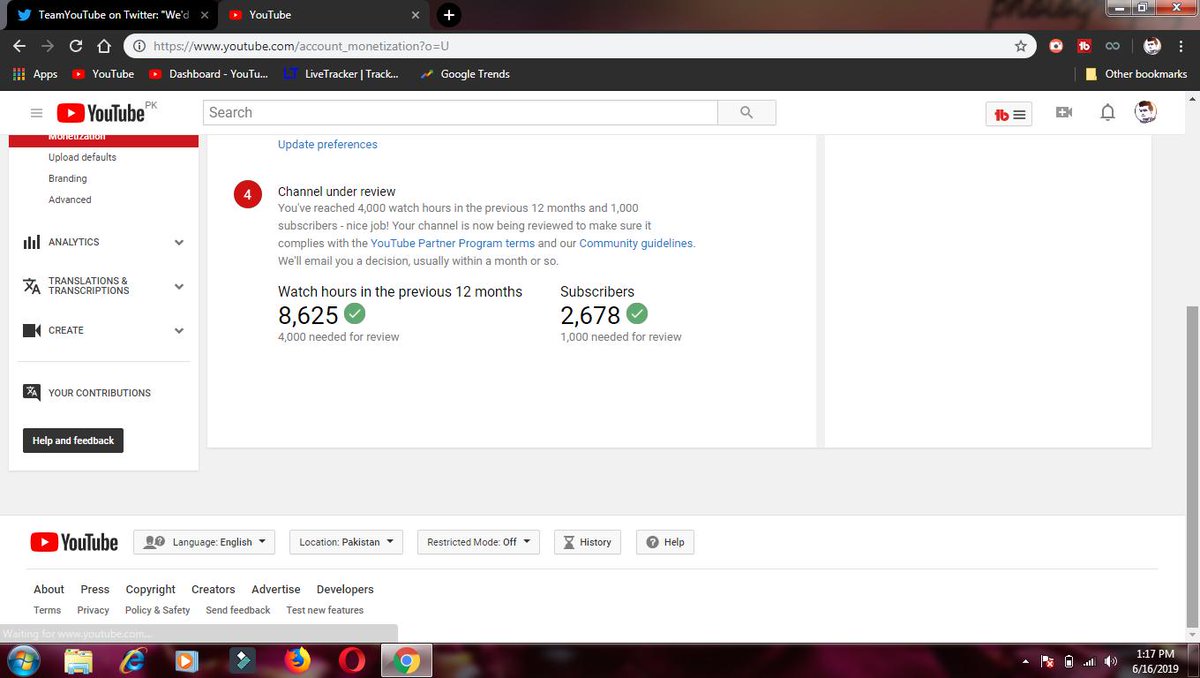
Task: Bookmark page with star icon
Action: click(x=1020, y=46)
